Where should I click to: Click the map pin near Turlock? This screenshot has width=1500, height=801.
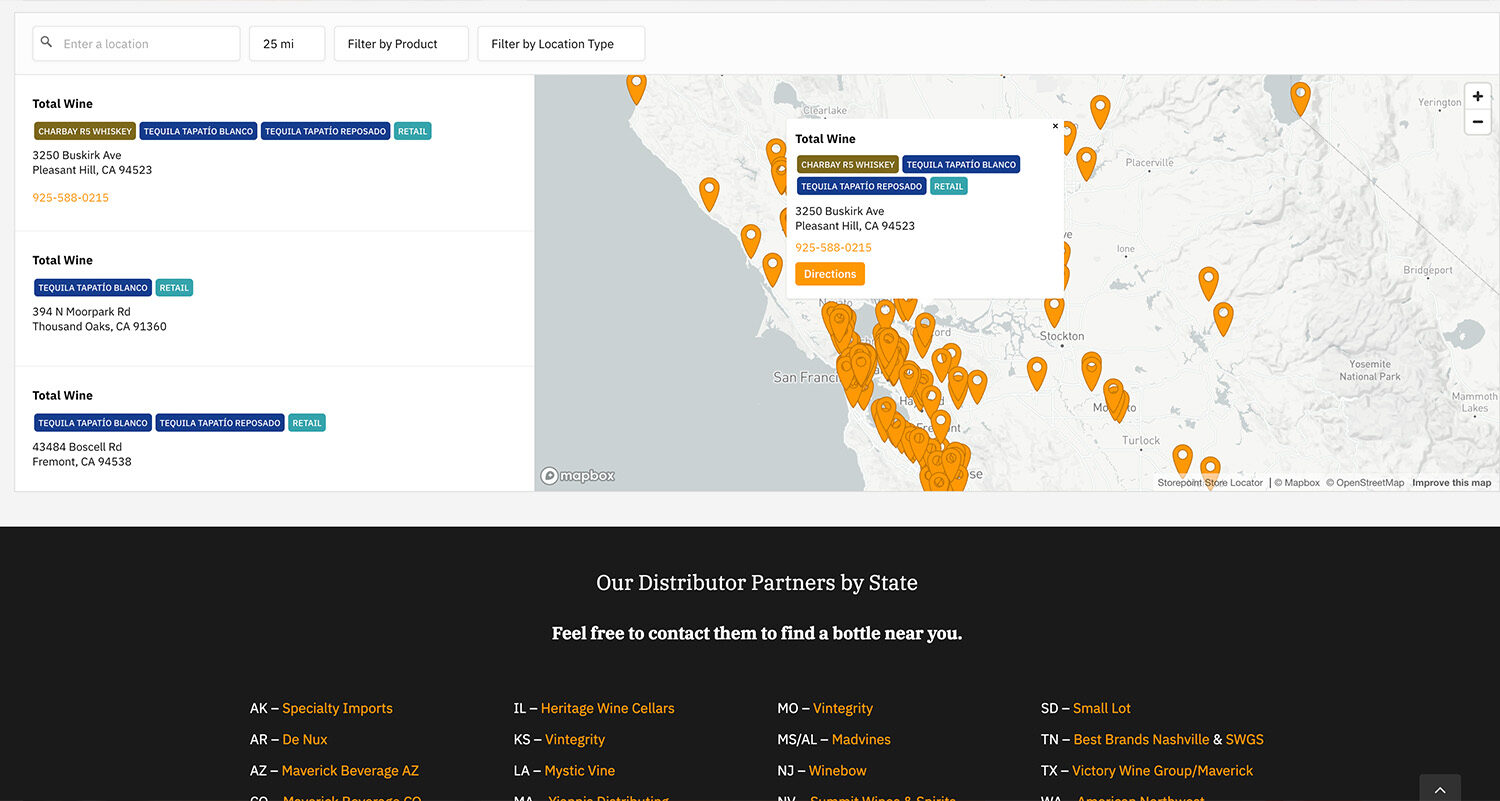[1182, 458]
